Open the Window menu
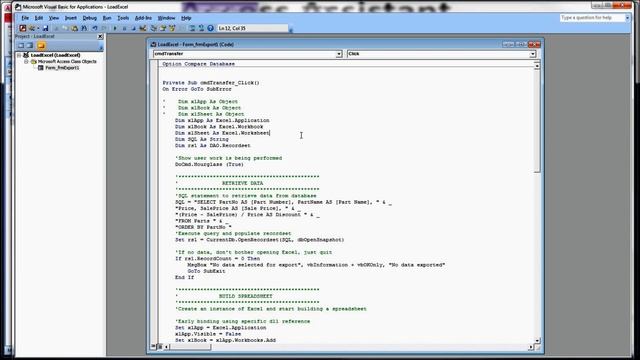The width and height of the screenshot is (640, 360). [x=166, y=18]
